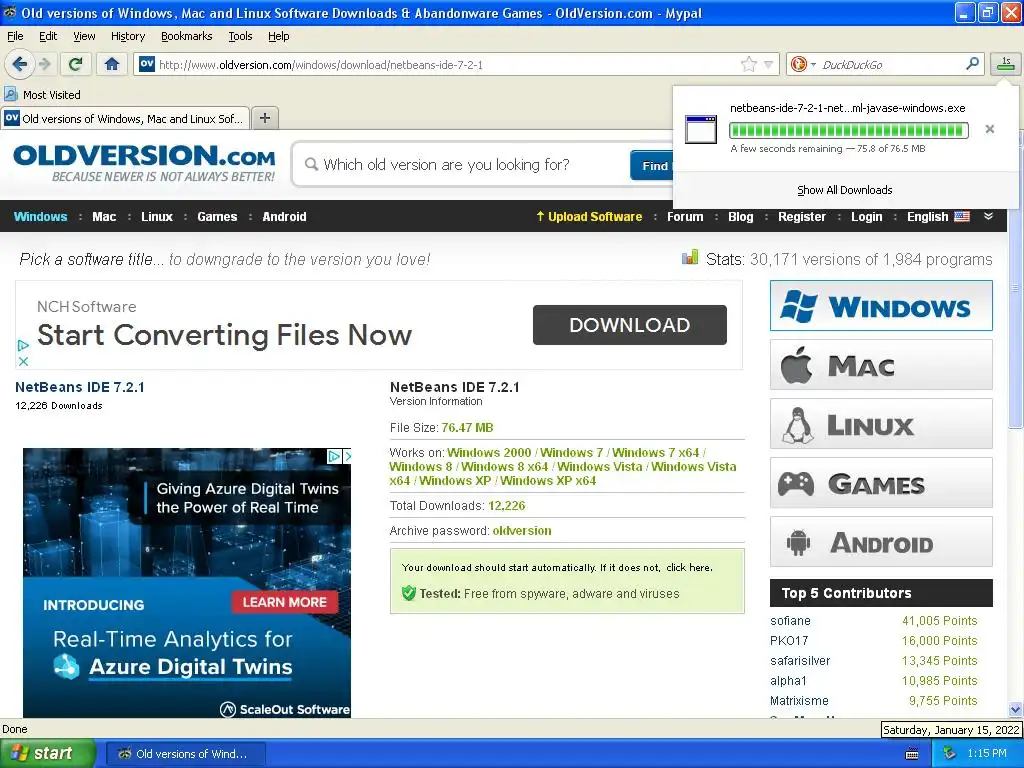Open the File menu
This screenshot has width=1024, height=768.
point(15,36)
